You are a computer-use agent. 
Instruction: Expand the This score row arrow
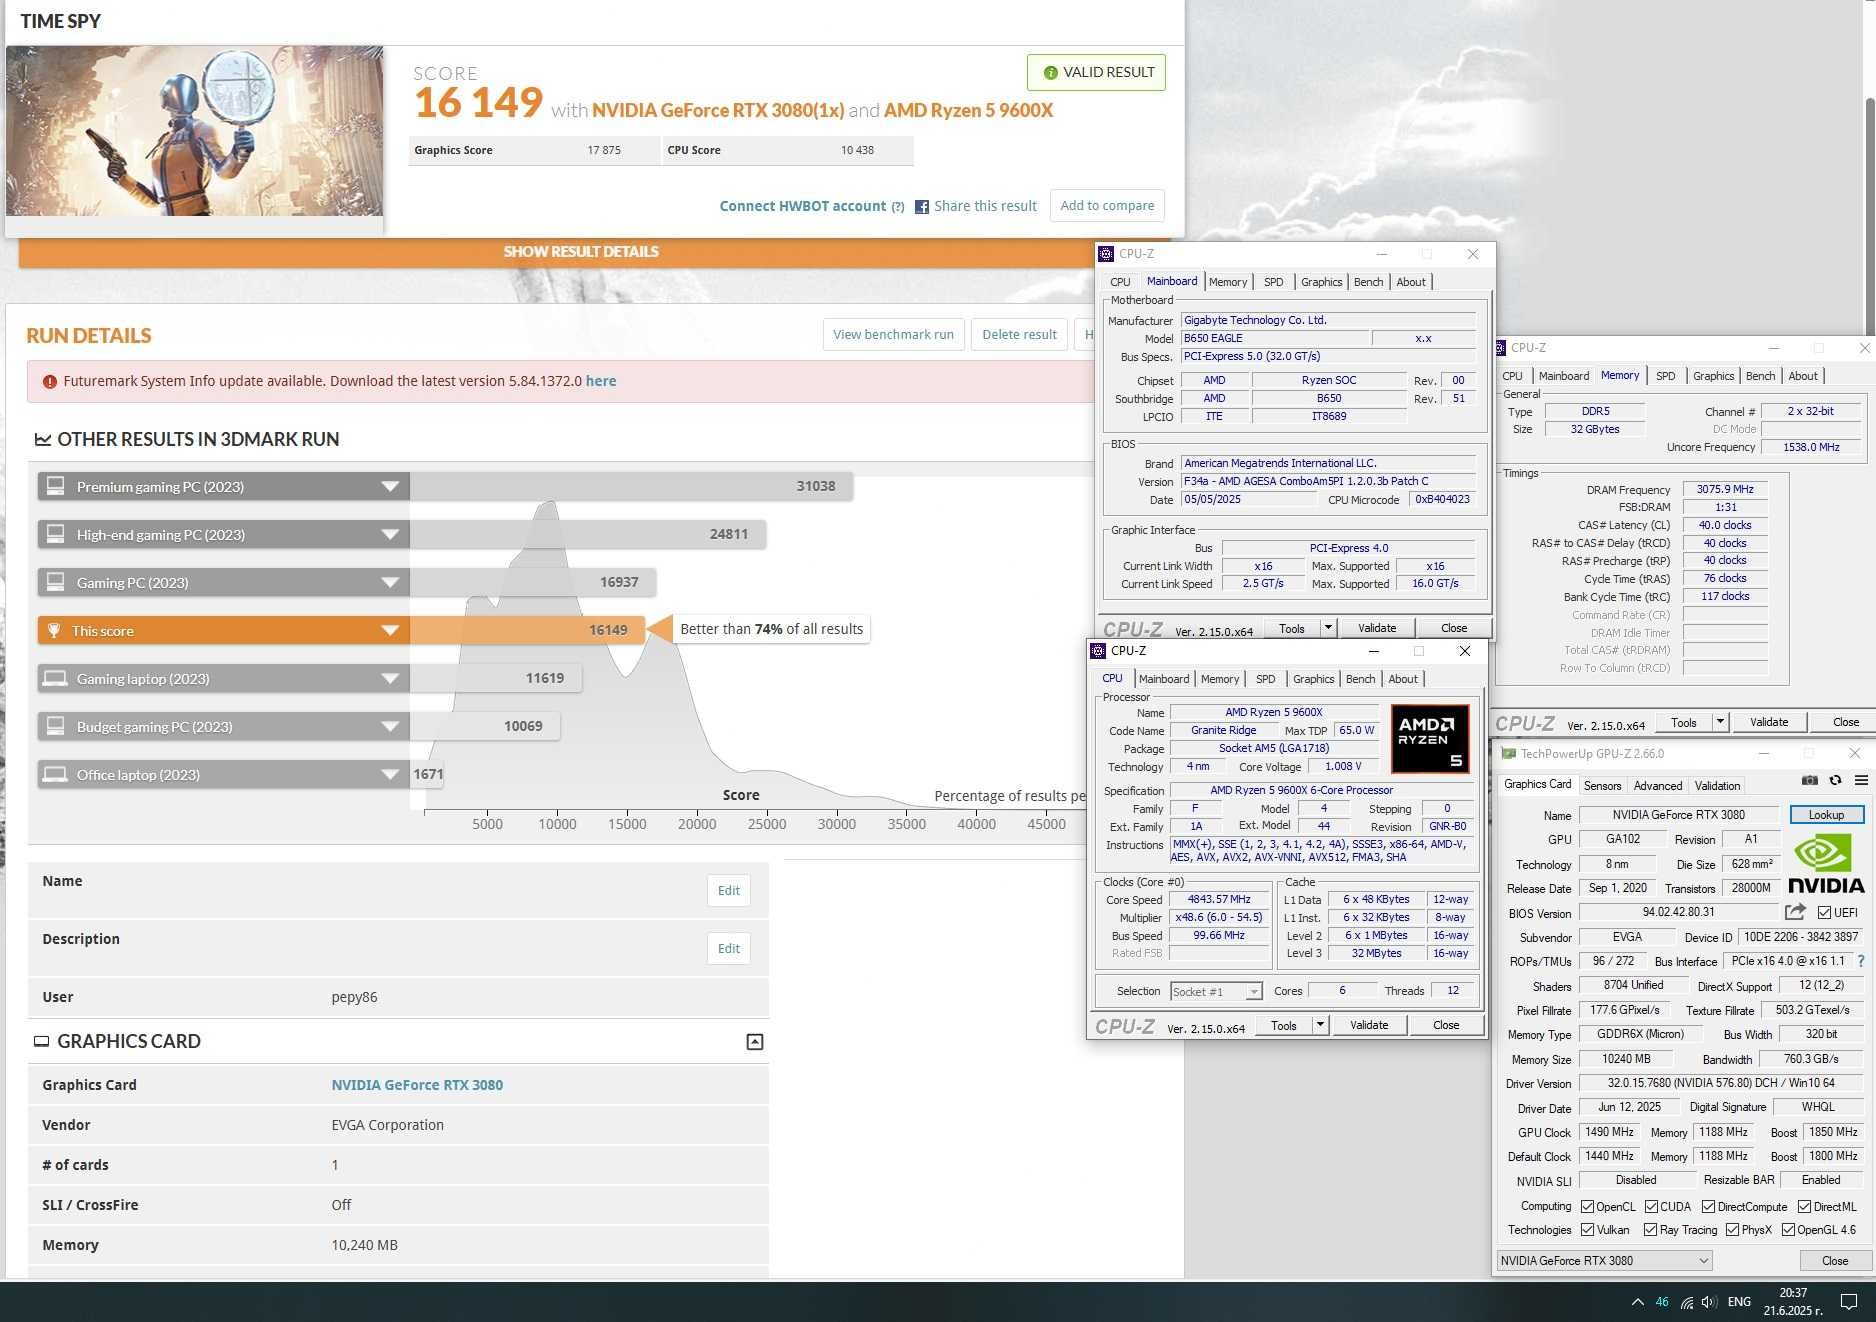390,631
